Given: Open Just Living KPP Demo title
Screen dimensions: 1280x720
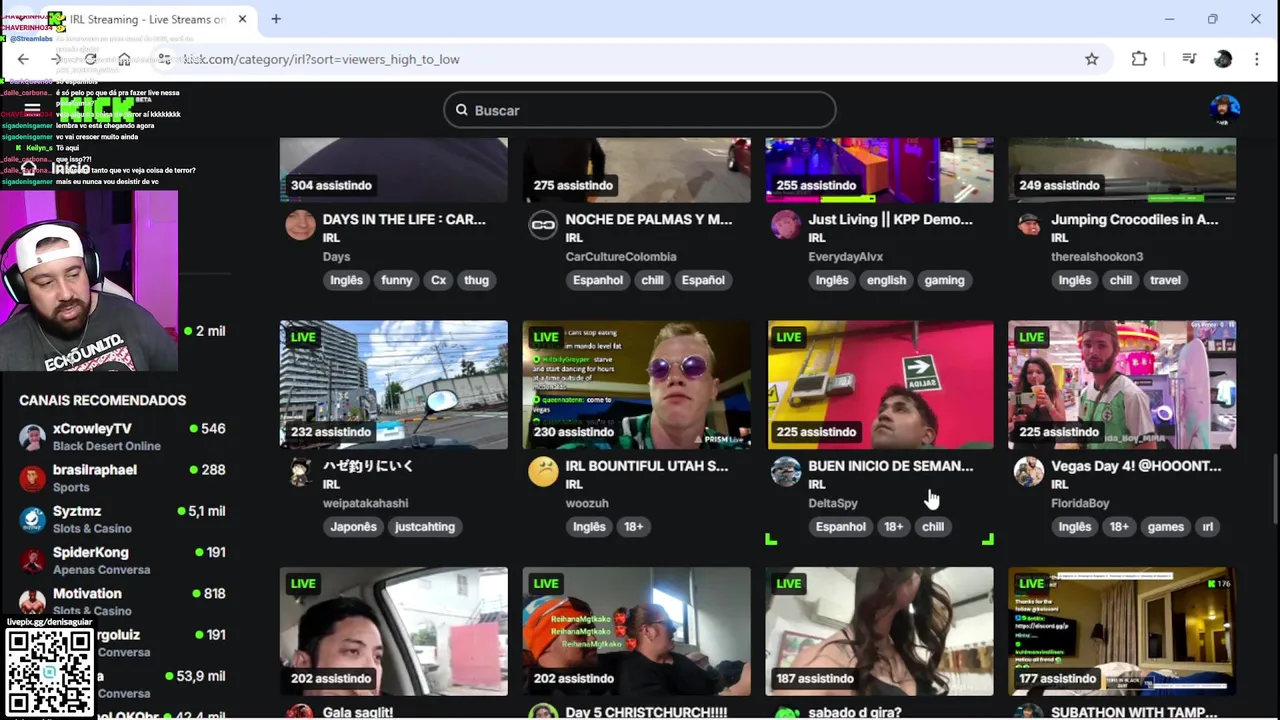Looking at the screenshot, I should click(x=890, y=219).
